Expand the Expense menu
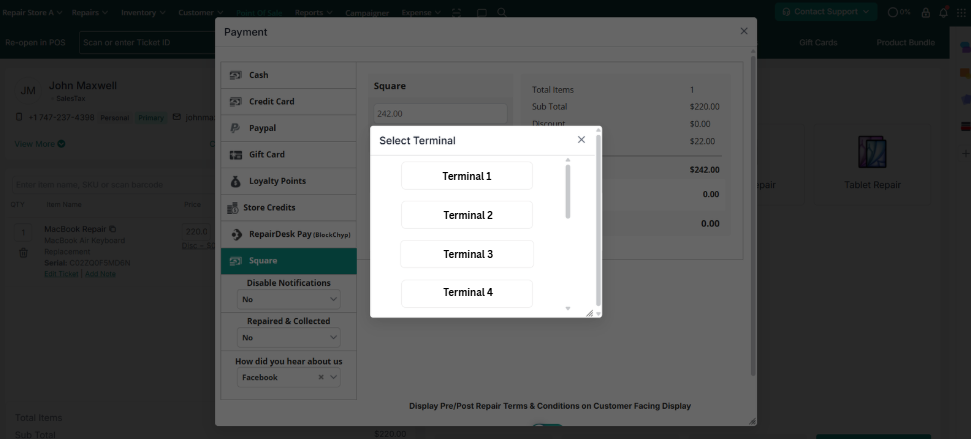 coord(421,12)
